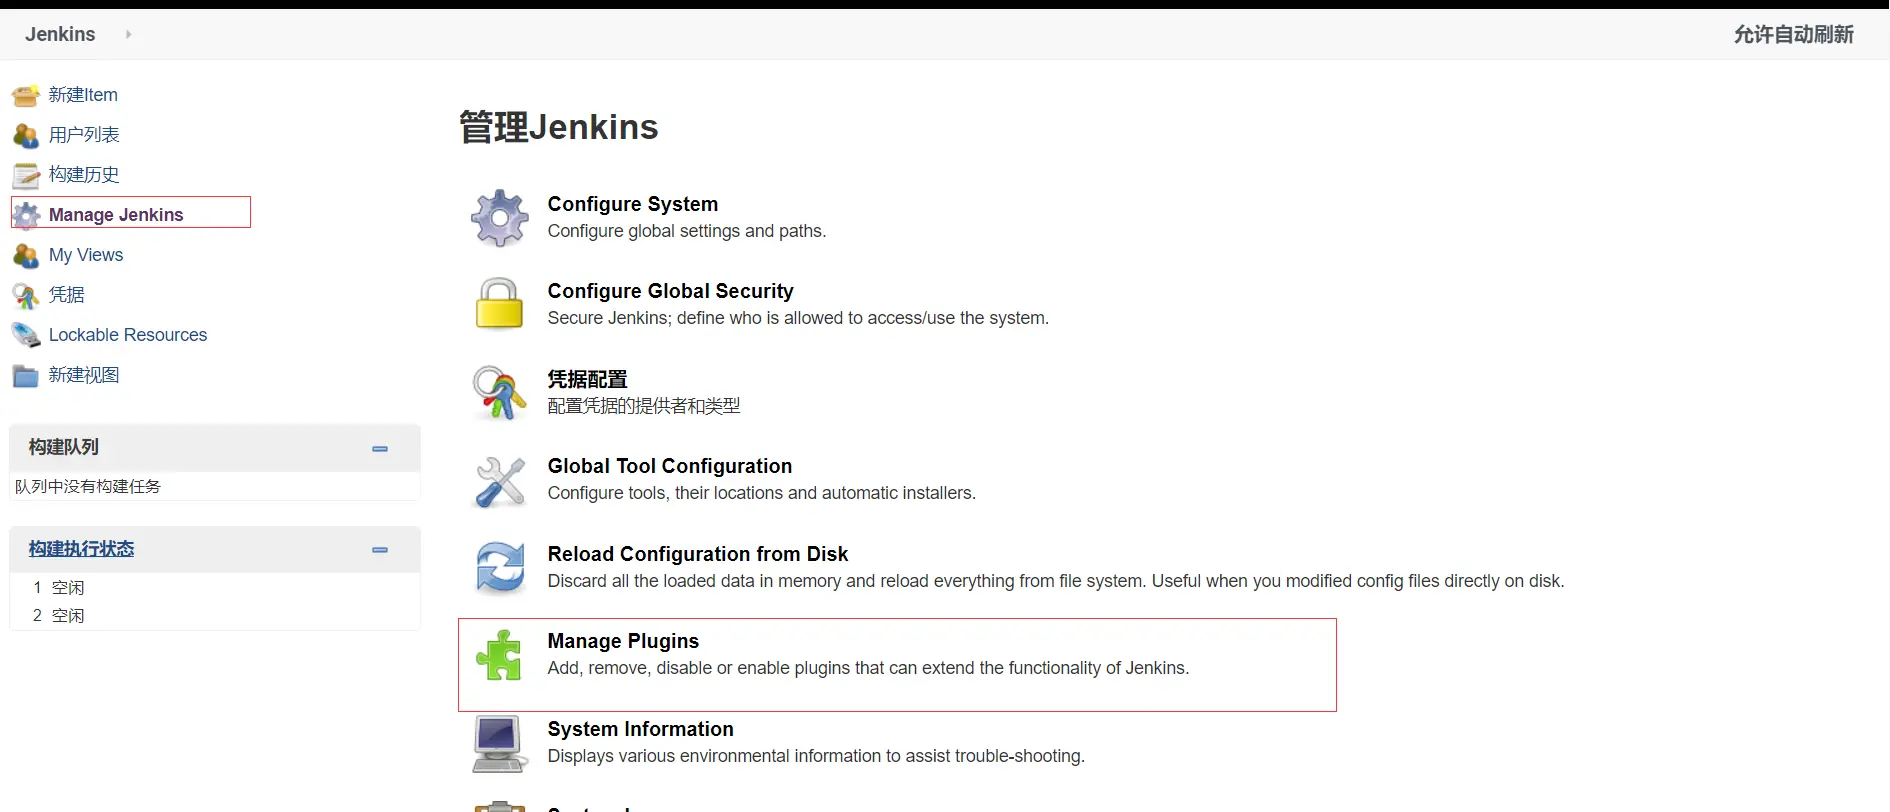Viewport: 1890px width, 812px height.
Task: Click the Lockable Resources drive icon
Action: [26, 336]
